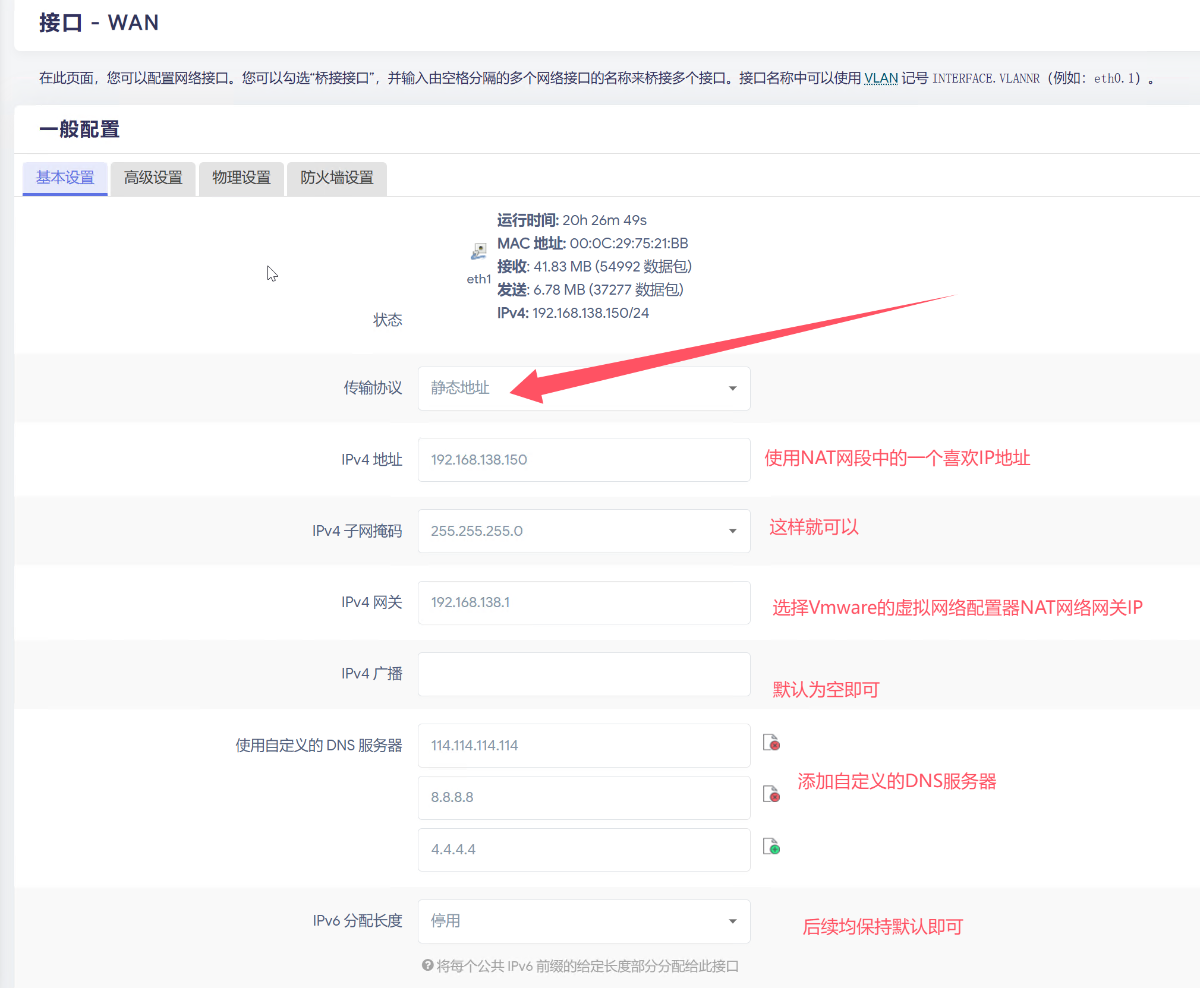Add another DNS server after 4.4.4.4

tap(771, 847)
